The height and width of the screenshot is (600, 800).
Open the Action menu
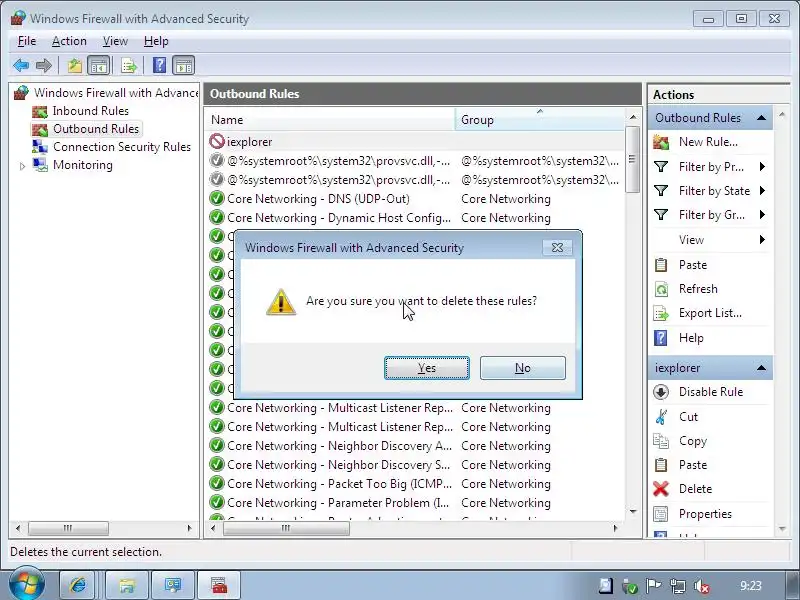[x=69, y=41]
